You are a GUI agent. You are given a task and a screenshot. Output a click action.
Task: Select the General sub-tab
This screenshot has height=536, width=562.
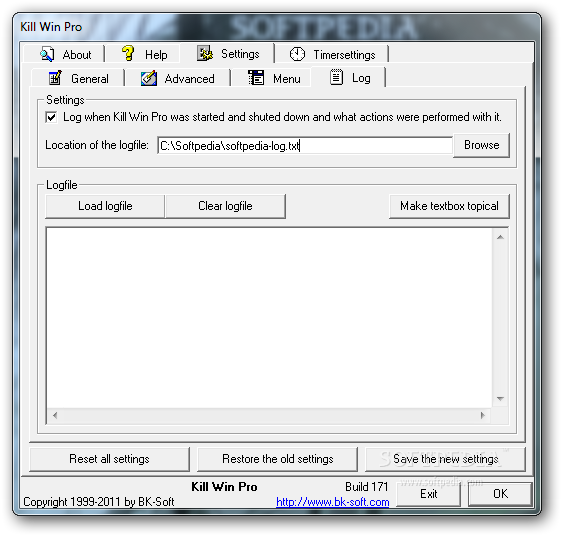[x=78, y=78]
